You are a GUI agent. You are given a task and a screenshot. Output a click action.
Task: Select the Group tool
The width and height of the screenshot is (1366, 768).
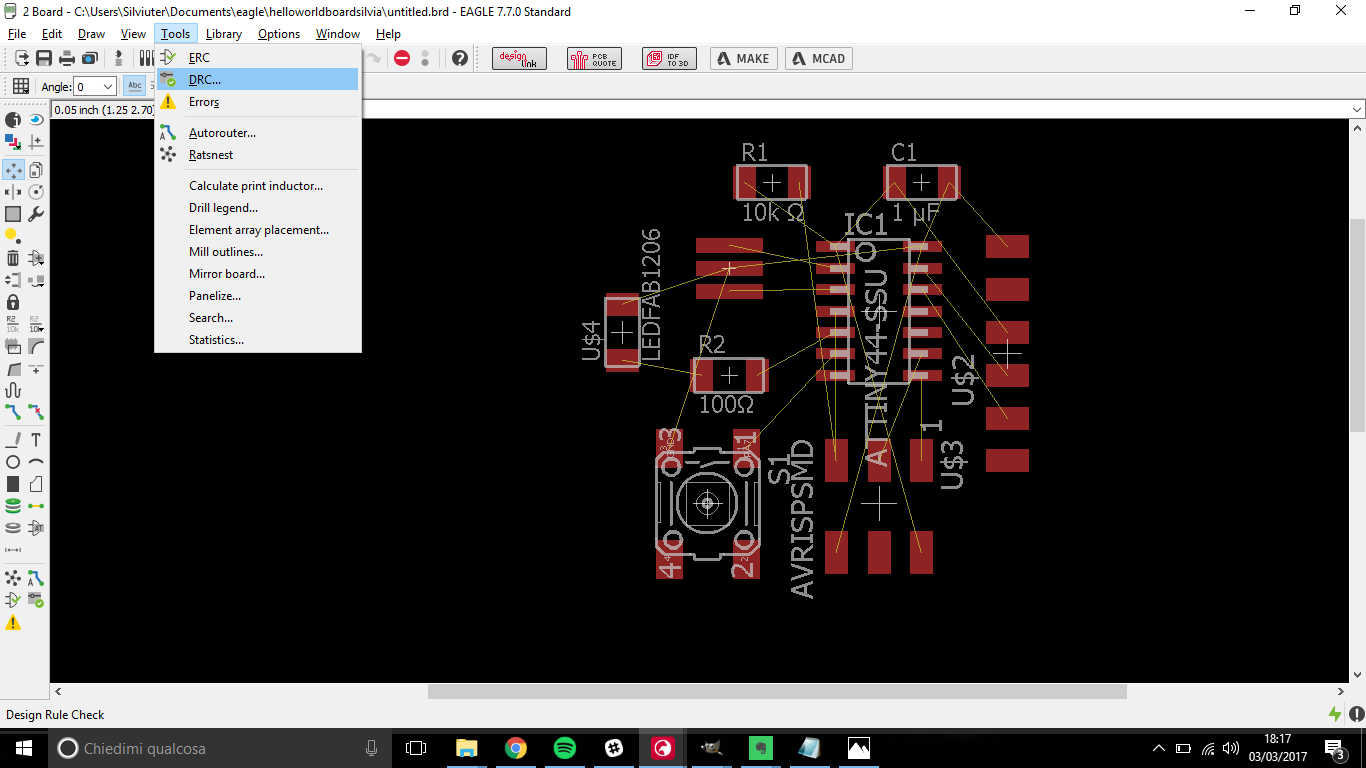click(x=13, y=214)
